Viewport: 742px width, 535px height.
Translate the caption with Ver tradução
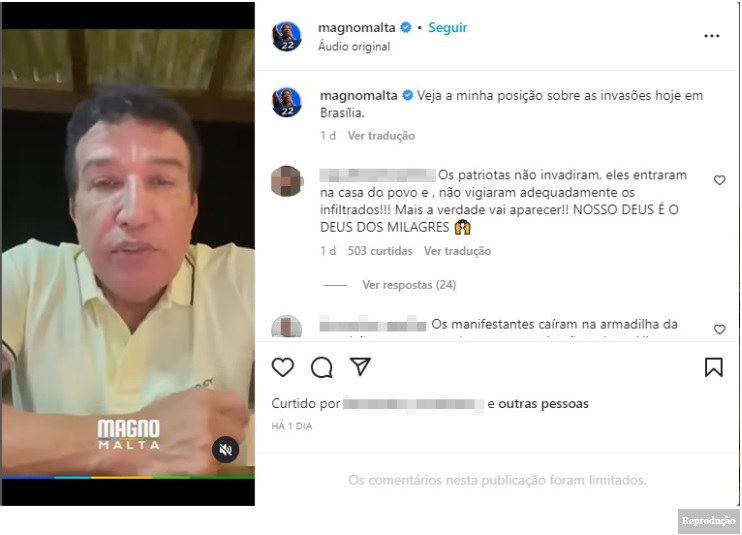(381, 136)
